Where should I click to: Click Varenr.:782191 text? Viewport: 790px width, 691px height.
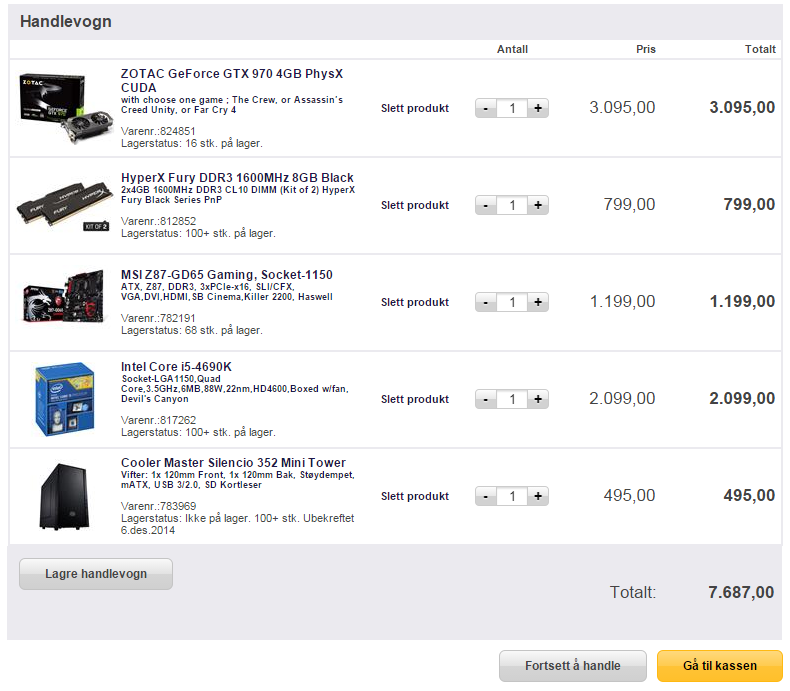point(158,319)
